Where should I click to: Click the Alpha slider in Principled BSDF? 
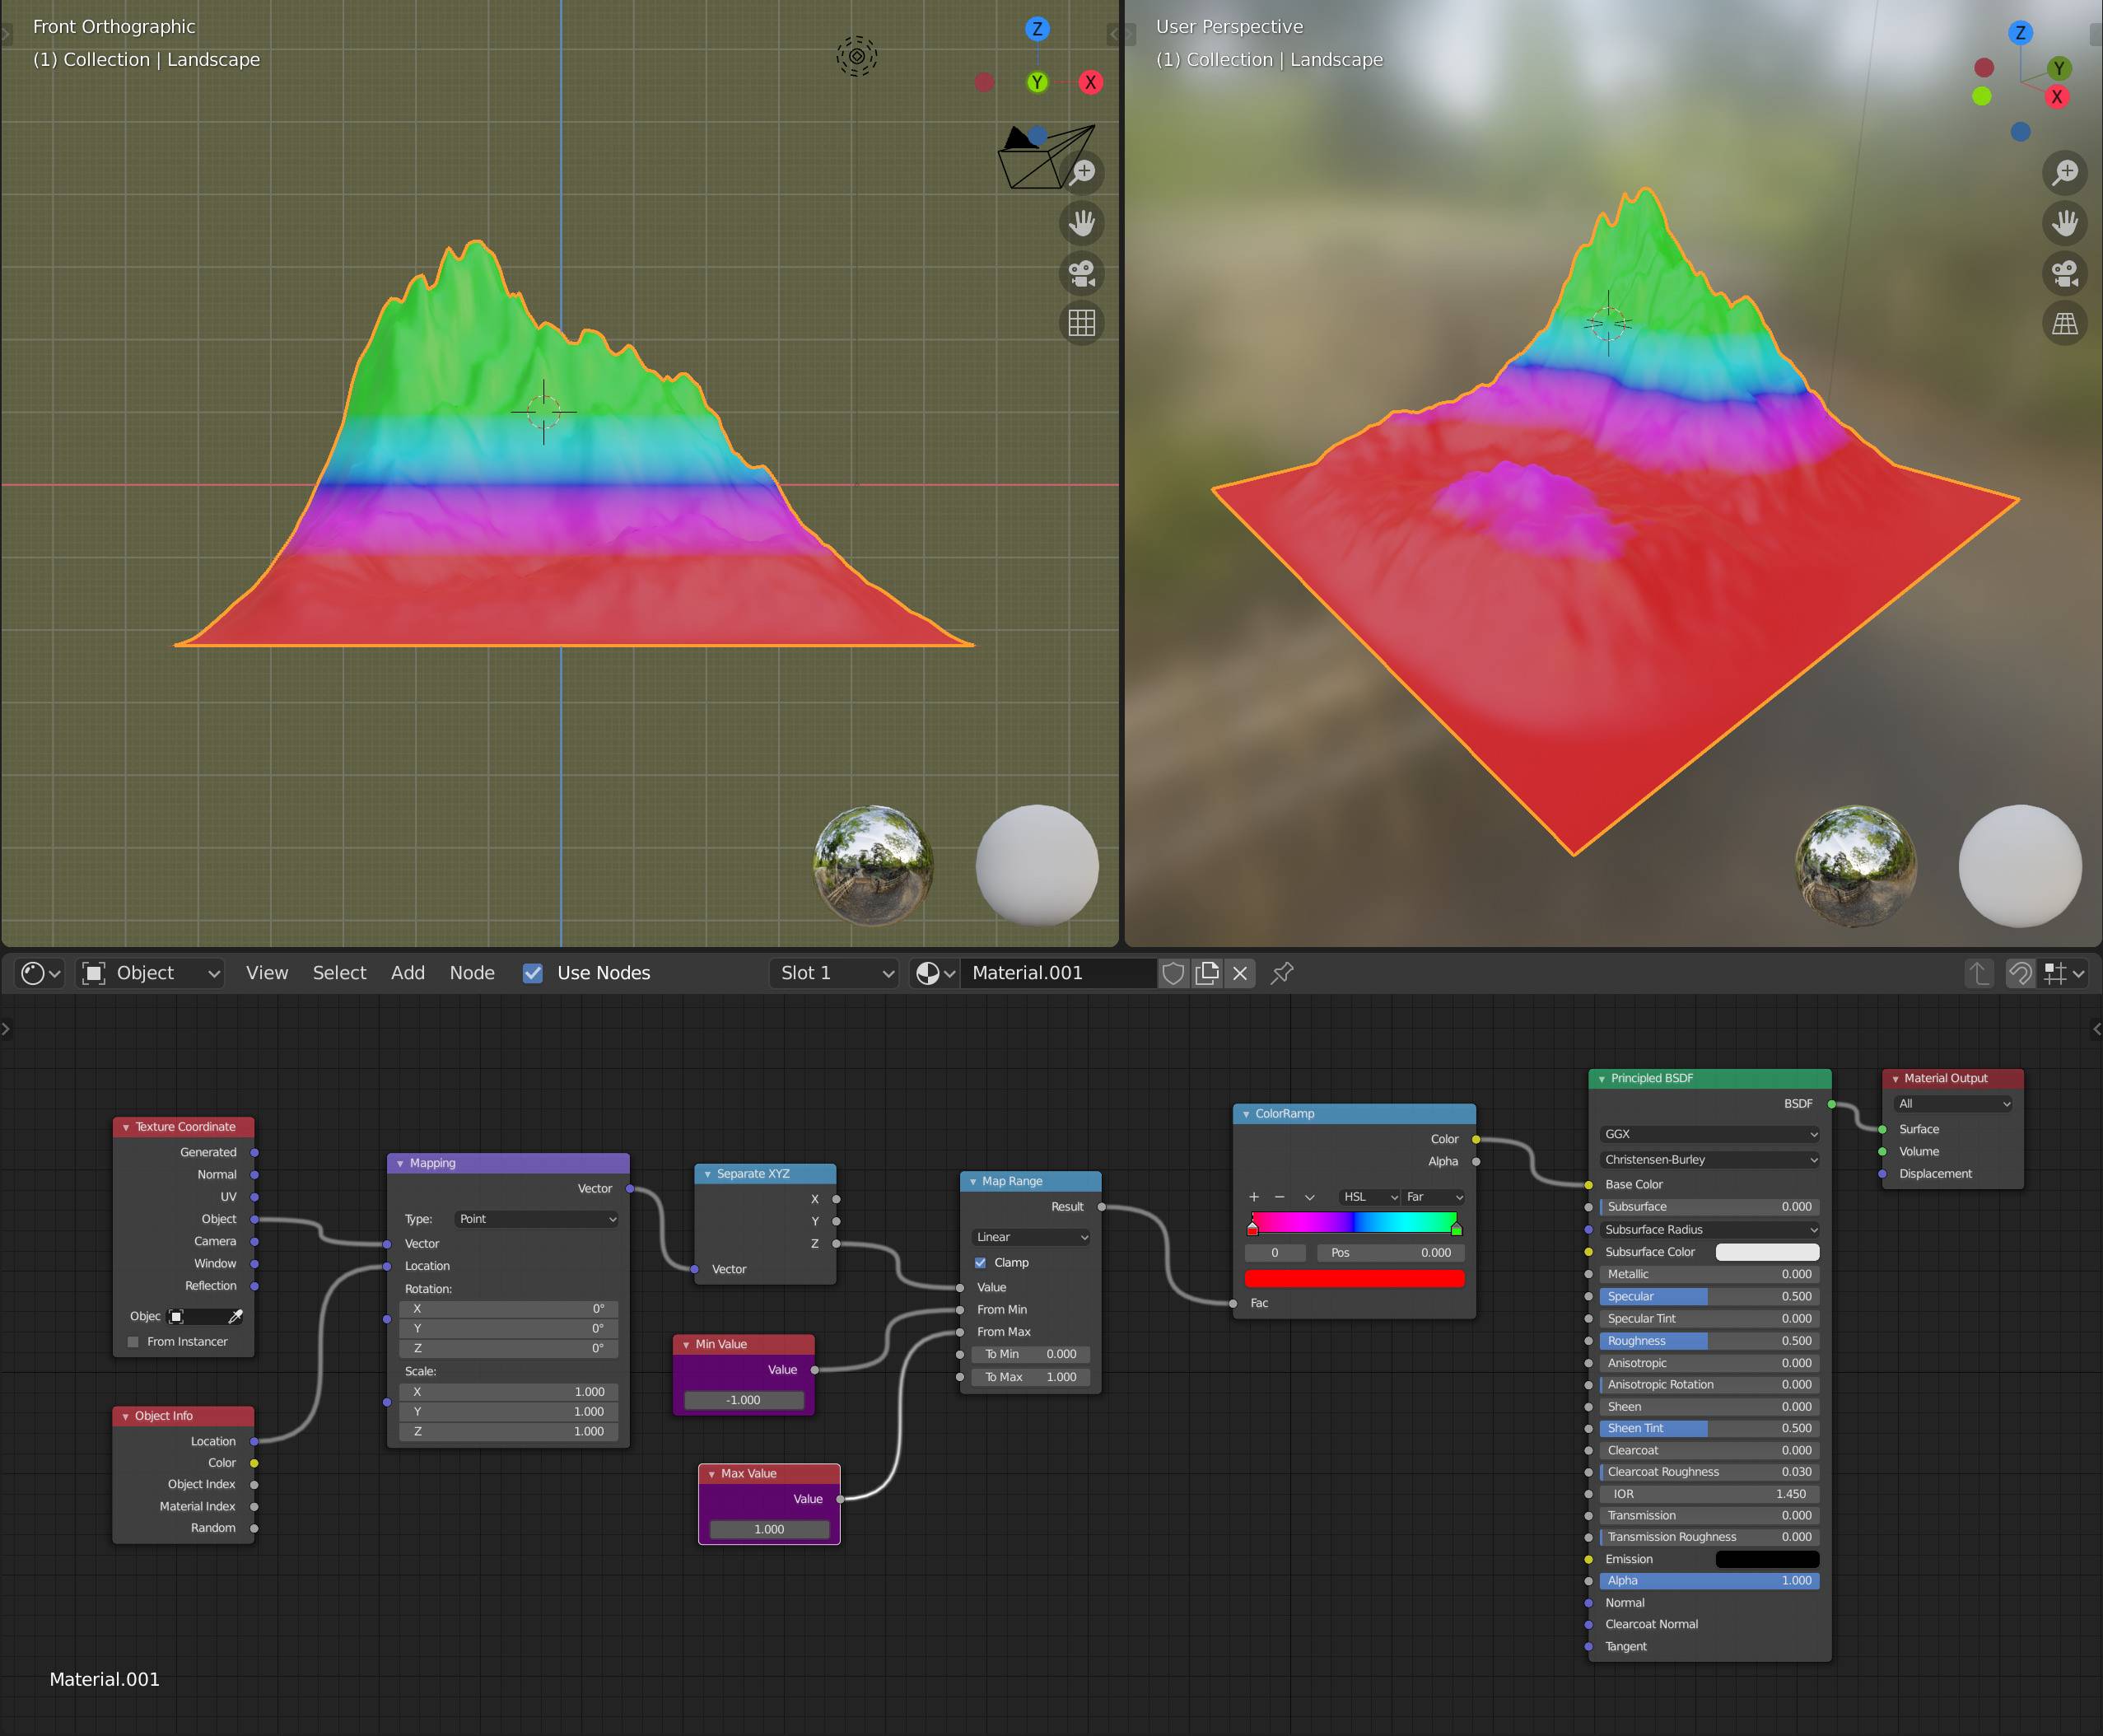1710,1581
